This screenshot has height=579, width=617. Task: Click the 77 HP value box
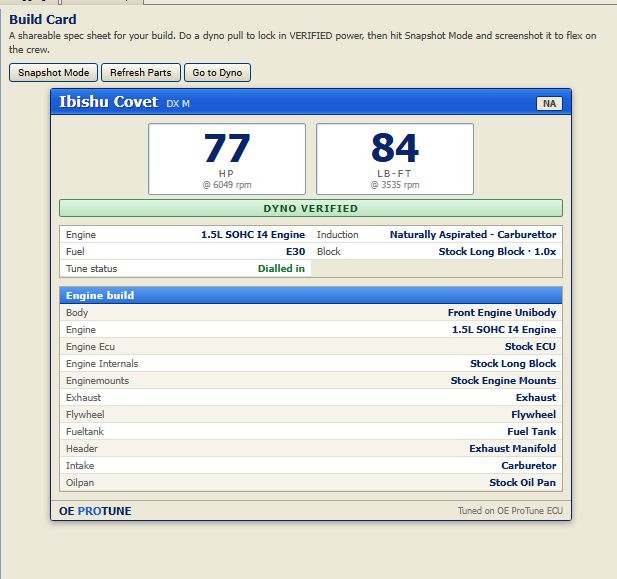pyautogui.click(x=227, y=159)
